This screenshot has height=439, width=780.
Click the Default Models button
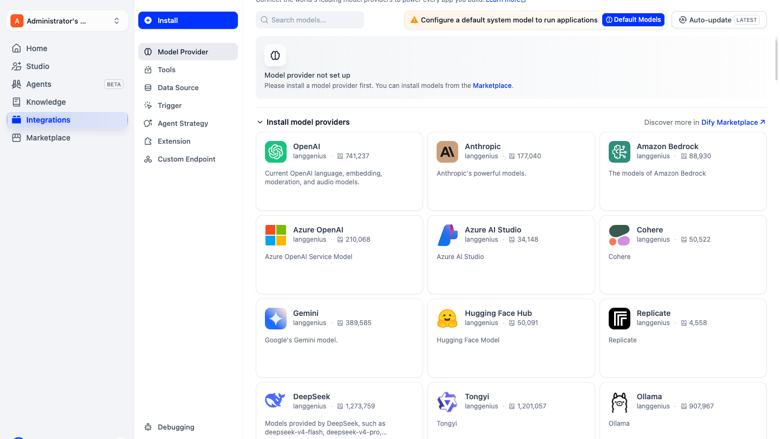coord(633,20)
